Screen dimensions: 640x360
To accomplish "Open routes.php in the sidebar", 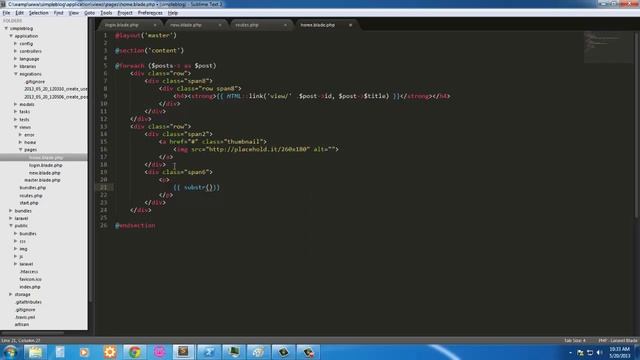I will click(31, 196).
